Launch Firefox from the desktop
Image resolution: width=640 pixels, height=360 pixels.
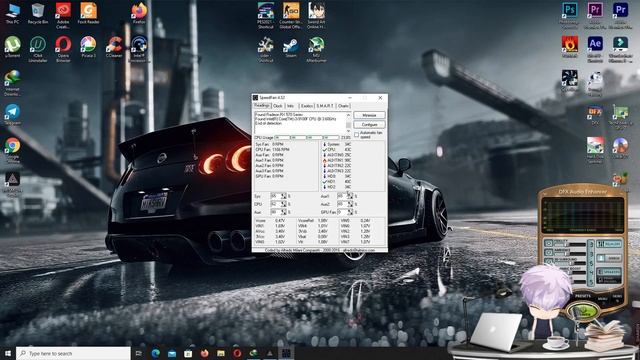[139, 13]
